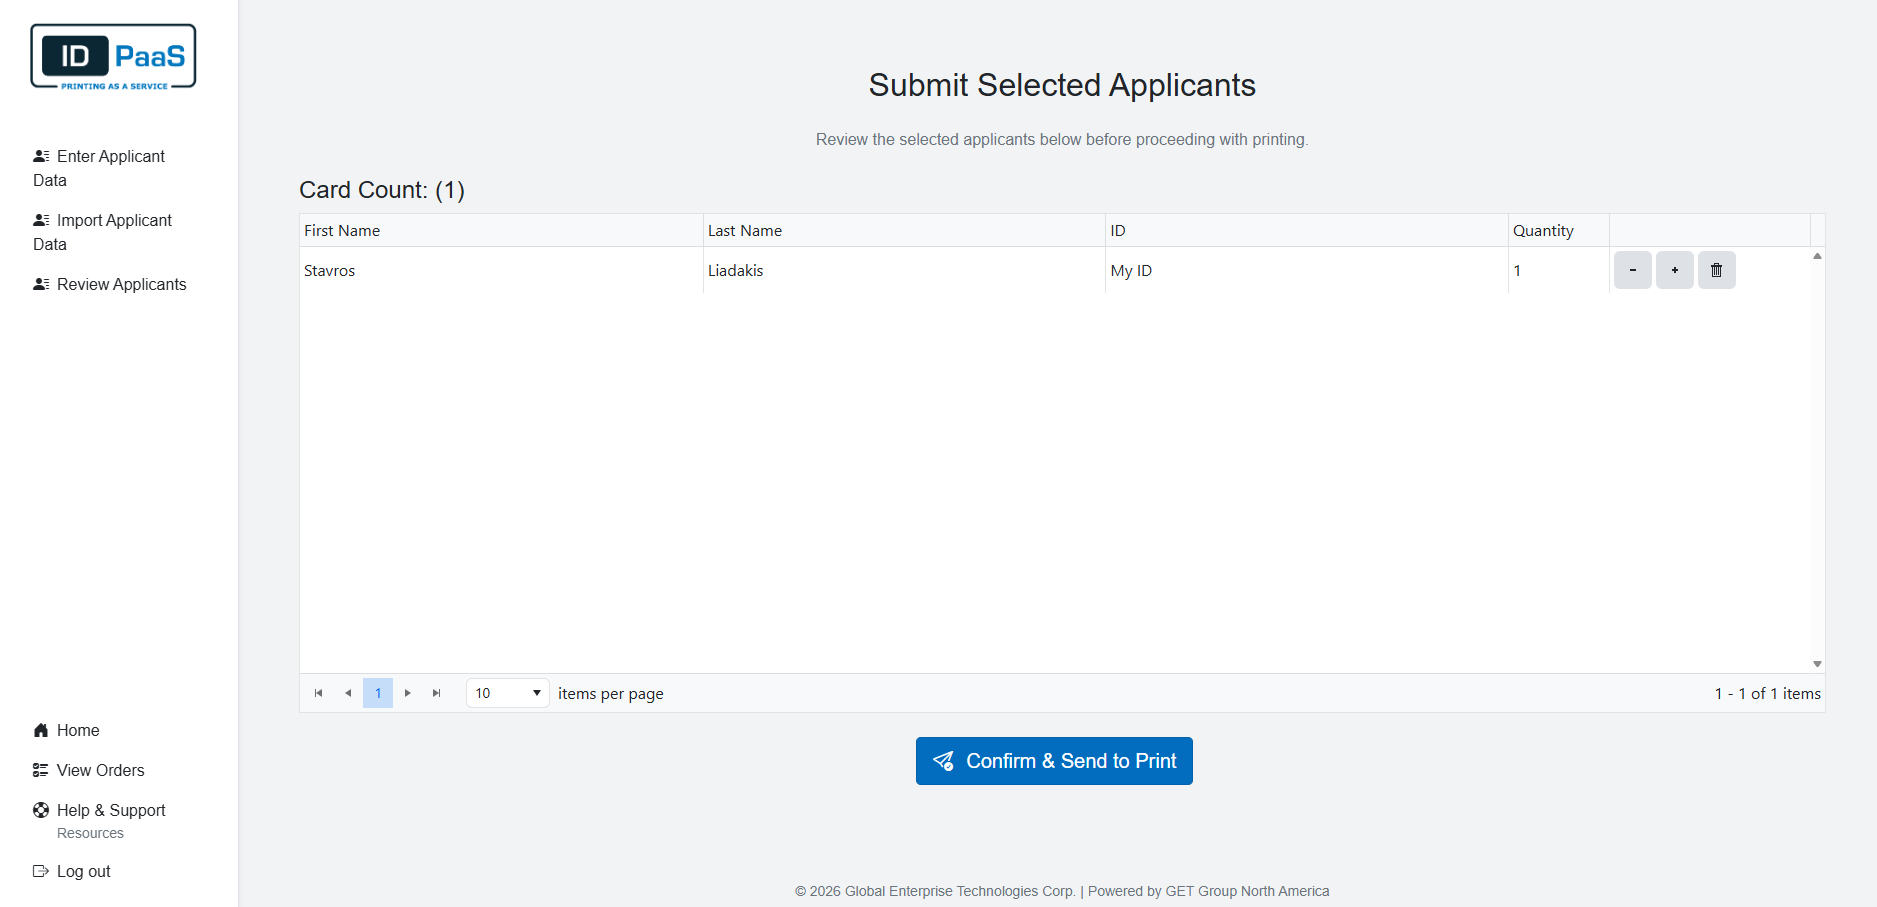Open the items per page dropdown
Screen dimensions: 1877x907
pos(507,692)
